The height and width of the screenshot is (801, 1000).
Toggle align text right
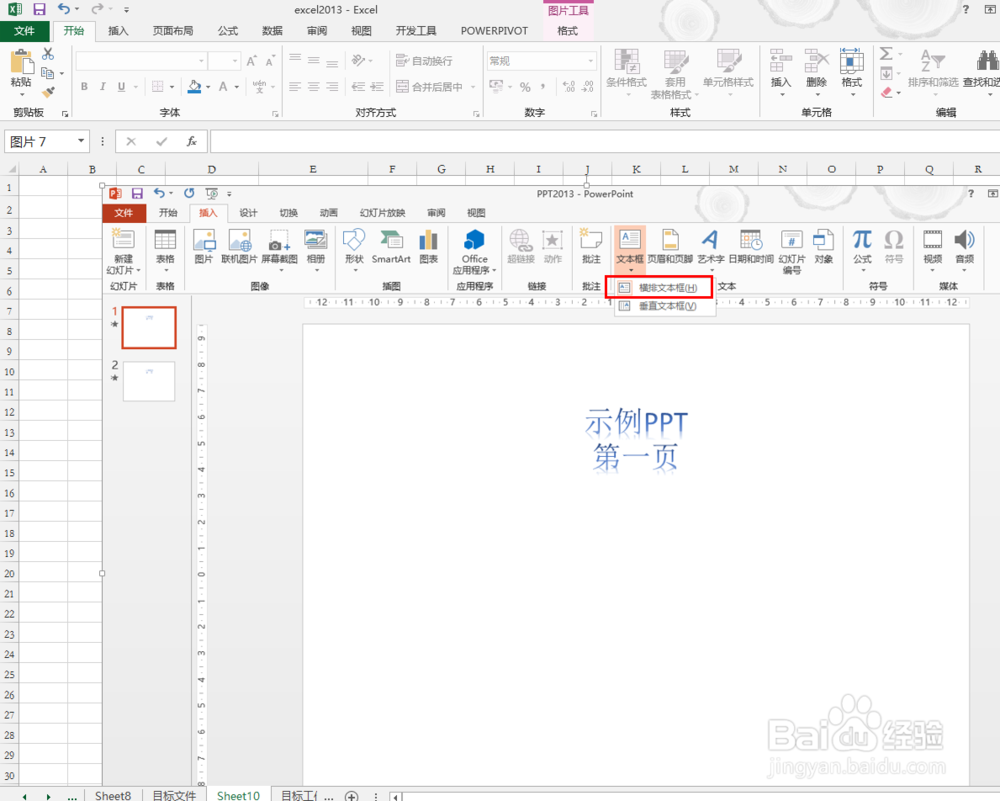pos(332,86)
